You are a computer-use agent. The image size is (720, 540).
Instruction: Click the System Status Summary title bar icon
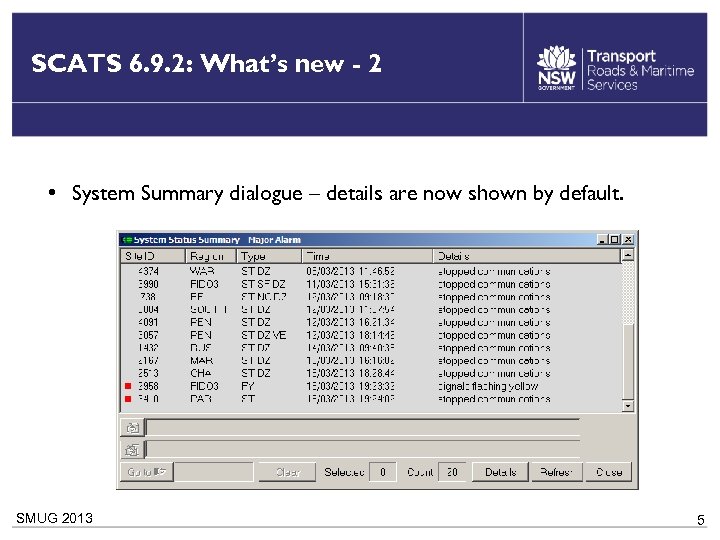tap(127, 240)
